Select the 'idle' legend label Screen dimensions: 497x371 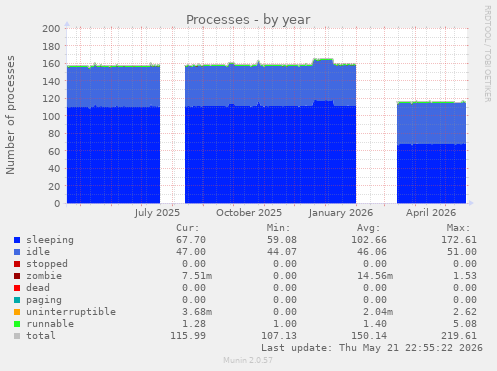click(38, 252)
